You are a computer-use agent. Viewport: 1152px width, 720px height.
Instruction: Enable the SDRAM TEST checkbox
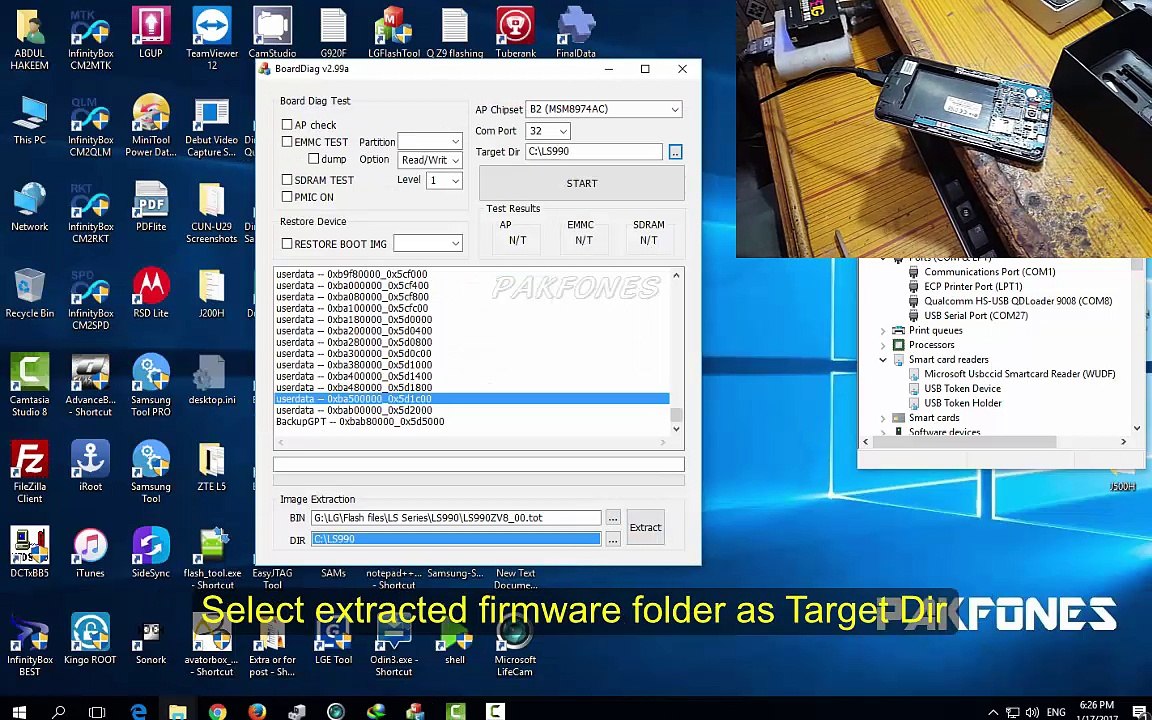(x=287, y=179)
